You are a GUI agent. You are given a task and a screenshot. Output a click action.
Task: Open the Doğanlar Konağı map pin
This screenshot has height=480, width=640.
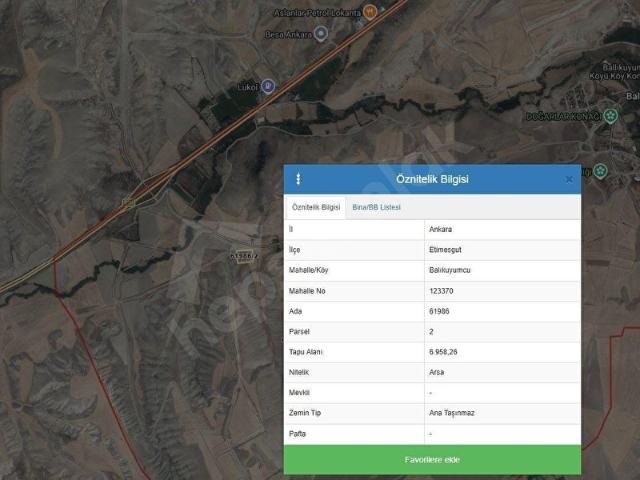[611, 116]
